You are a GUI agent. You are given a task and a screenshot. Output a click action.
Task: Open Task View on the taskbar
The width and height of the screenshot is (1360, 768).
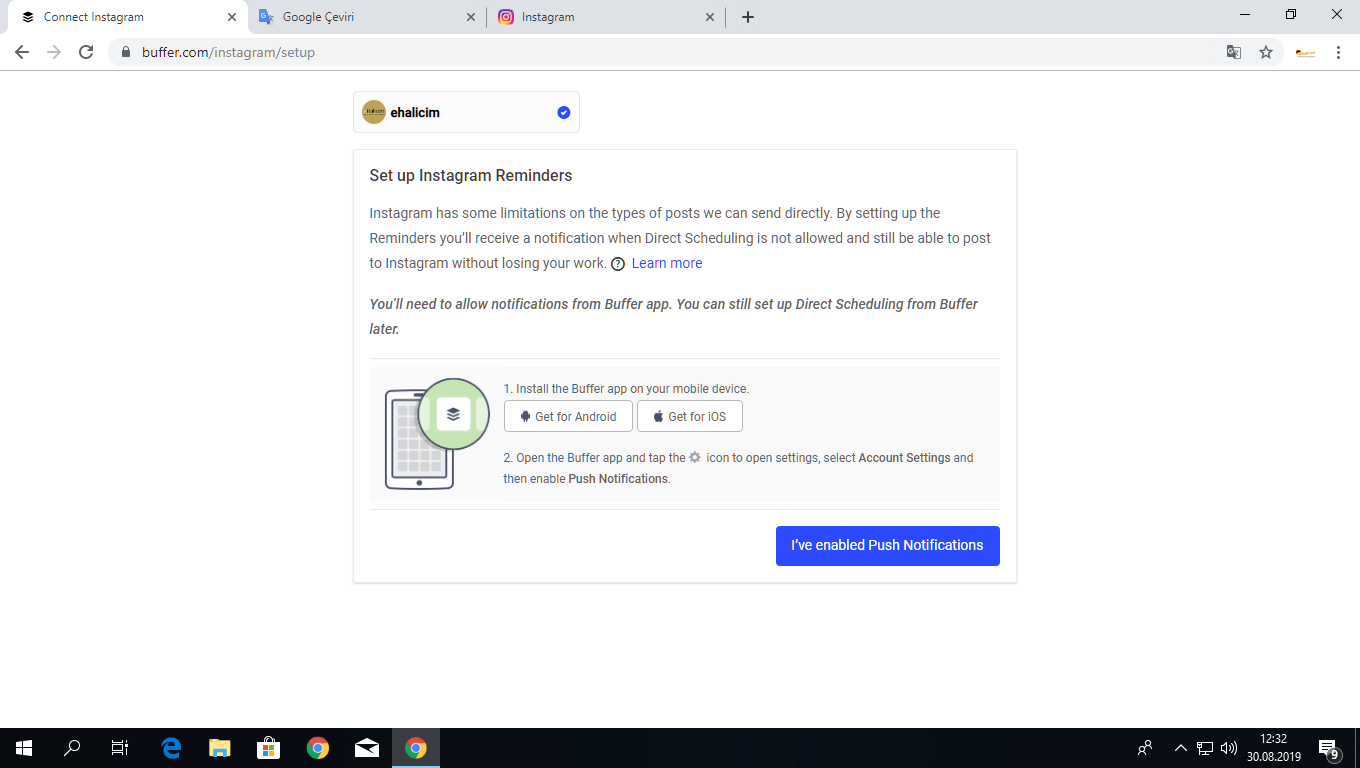(120, 748)
